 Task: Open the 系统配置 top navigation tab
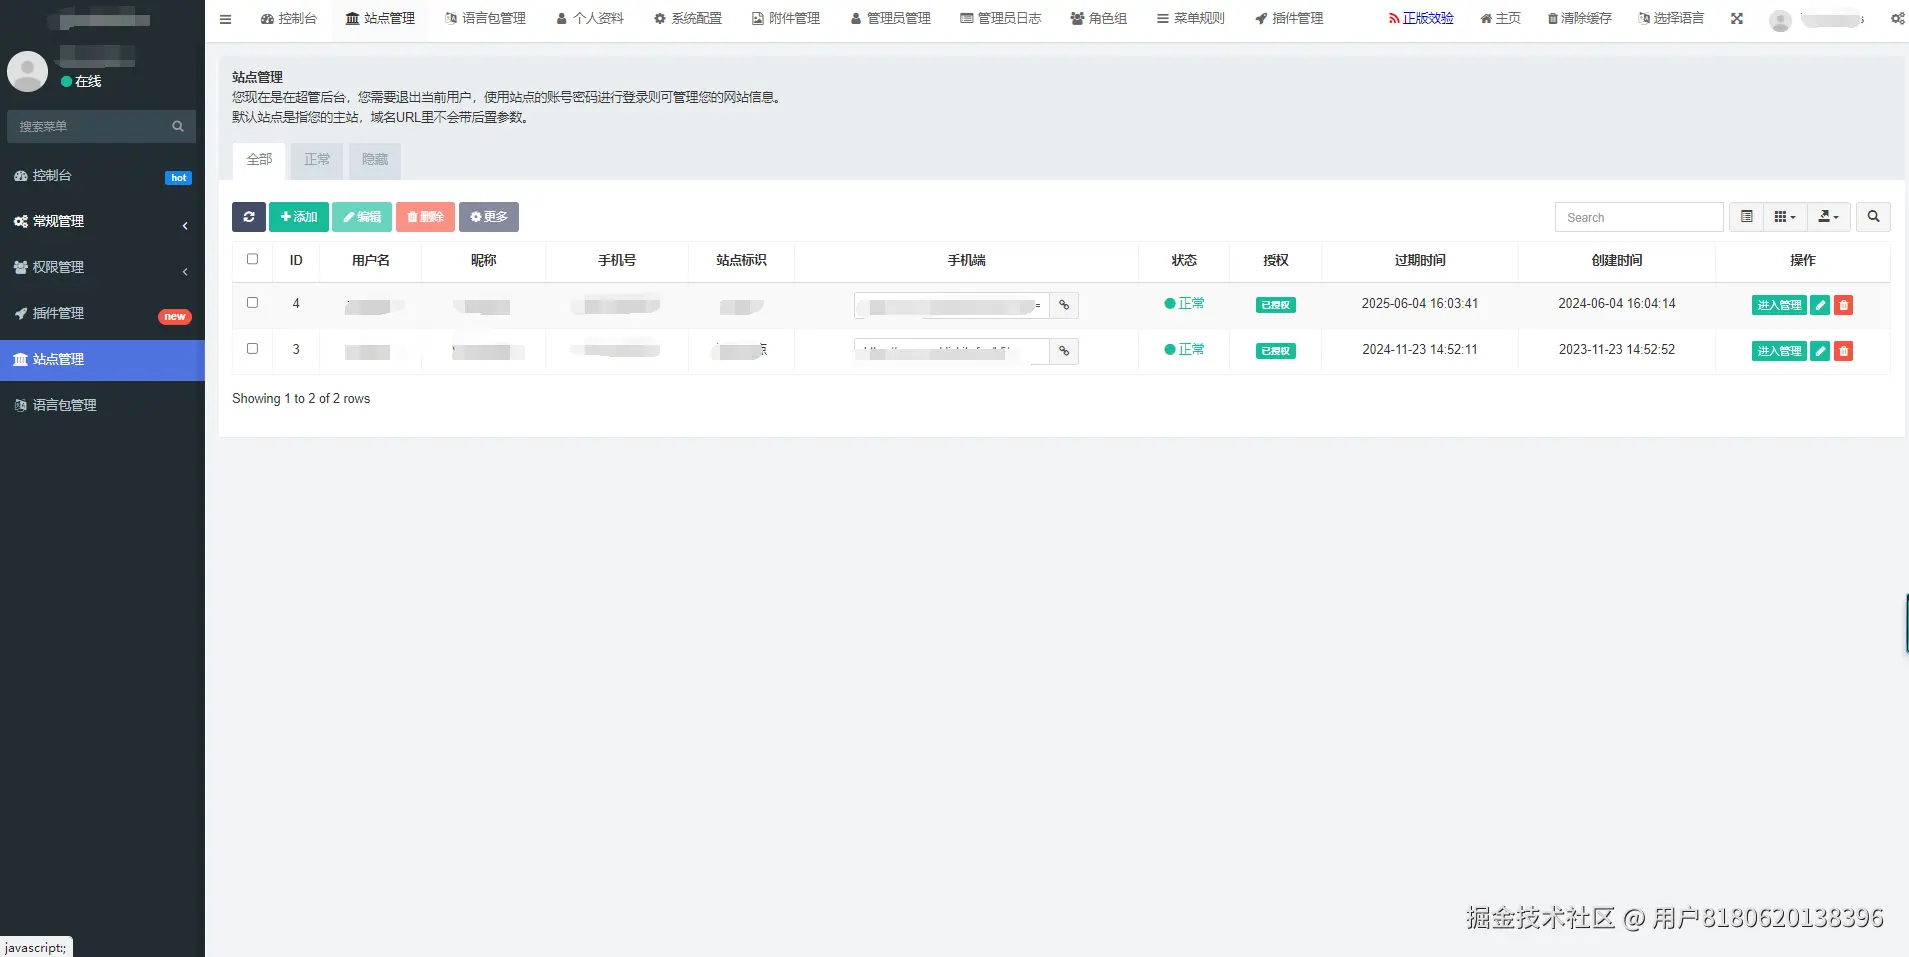687,19
